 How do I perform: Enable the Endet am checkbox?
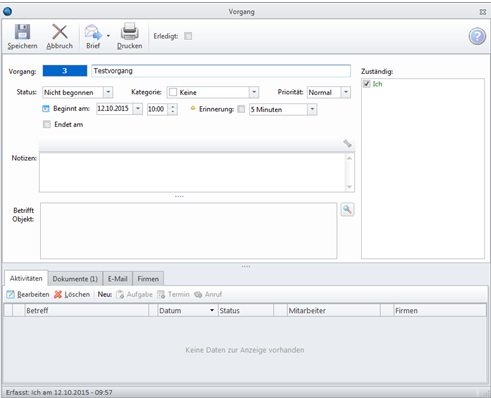[x=47, y=124]
